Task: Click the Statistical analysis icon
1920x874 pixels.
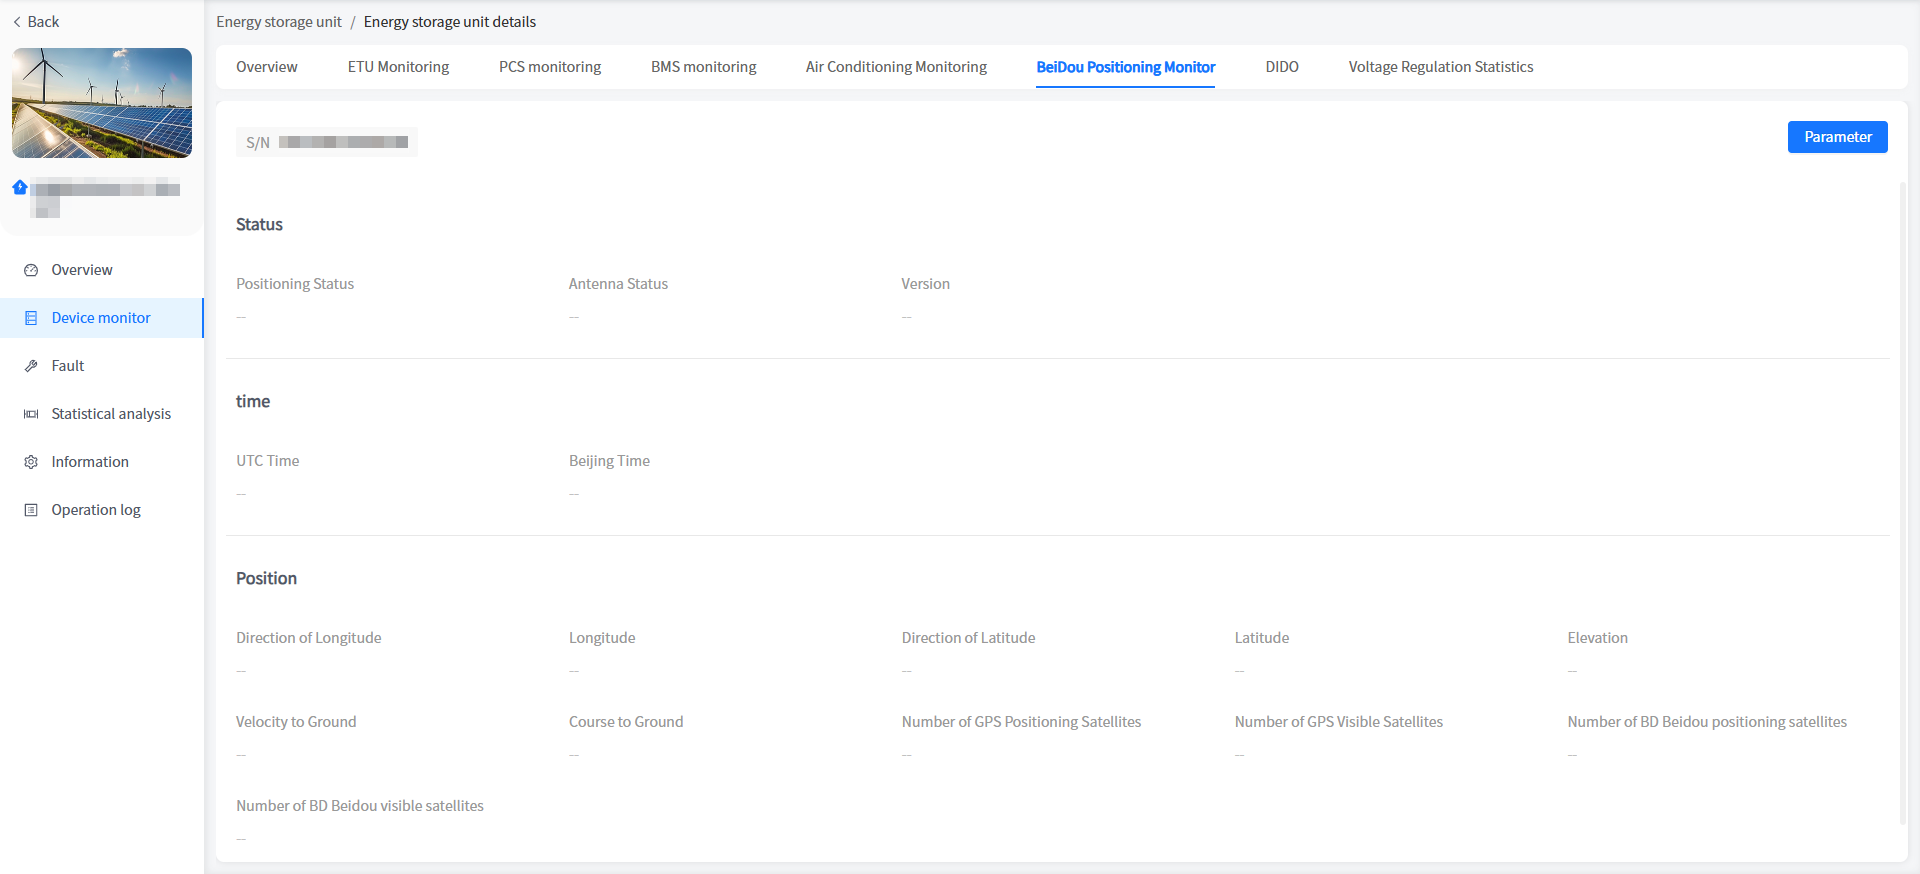Action: 31,414
